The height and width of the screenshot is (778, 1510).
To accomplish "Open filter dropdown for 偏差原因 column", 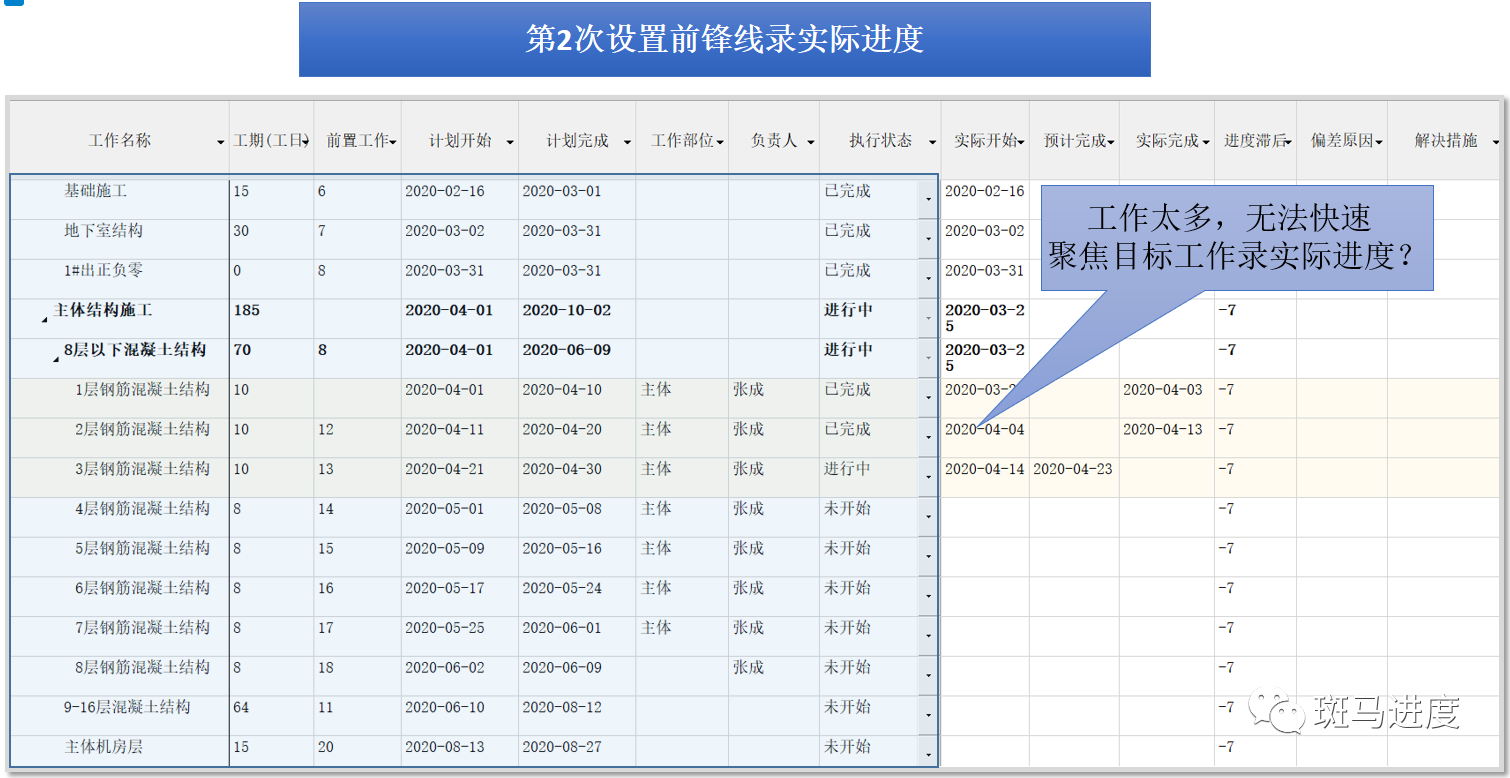I will click(x=1379, y=143).
